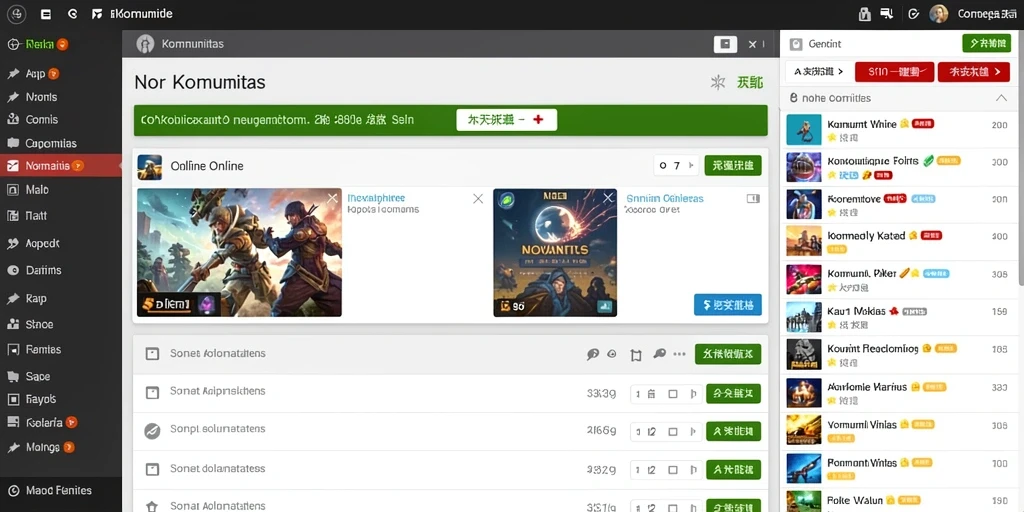Open the Komumt Whire thumbnail in list

coord(804,130)
